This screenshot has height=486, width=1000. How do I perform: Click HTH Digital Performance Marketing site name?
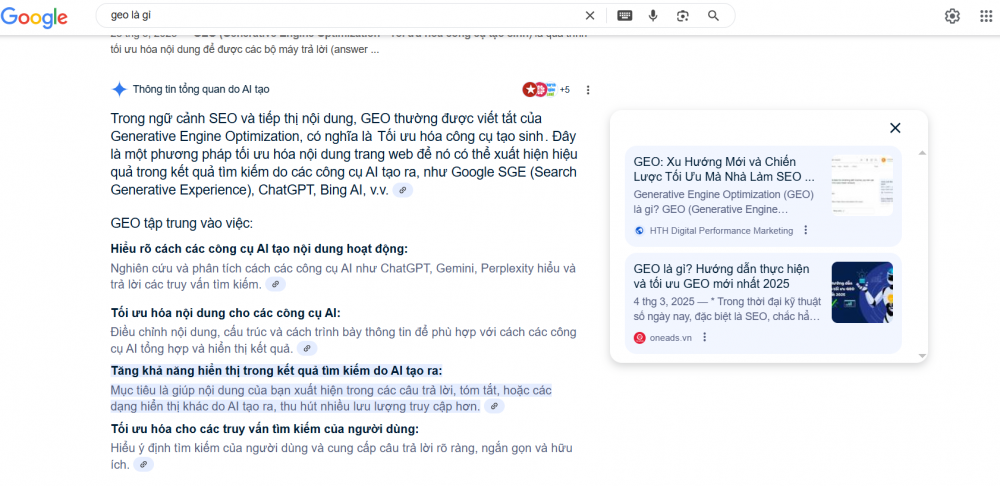click(x=721, y=231)
